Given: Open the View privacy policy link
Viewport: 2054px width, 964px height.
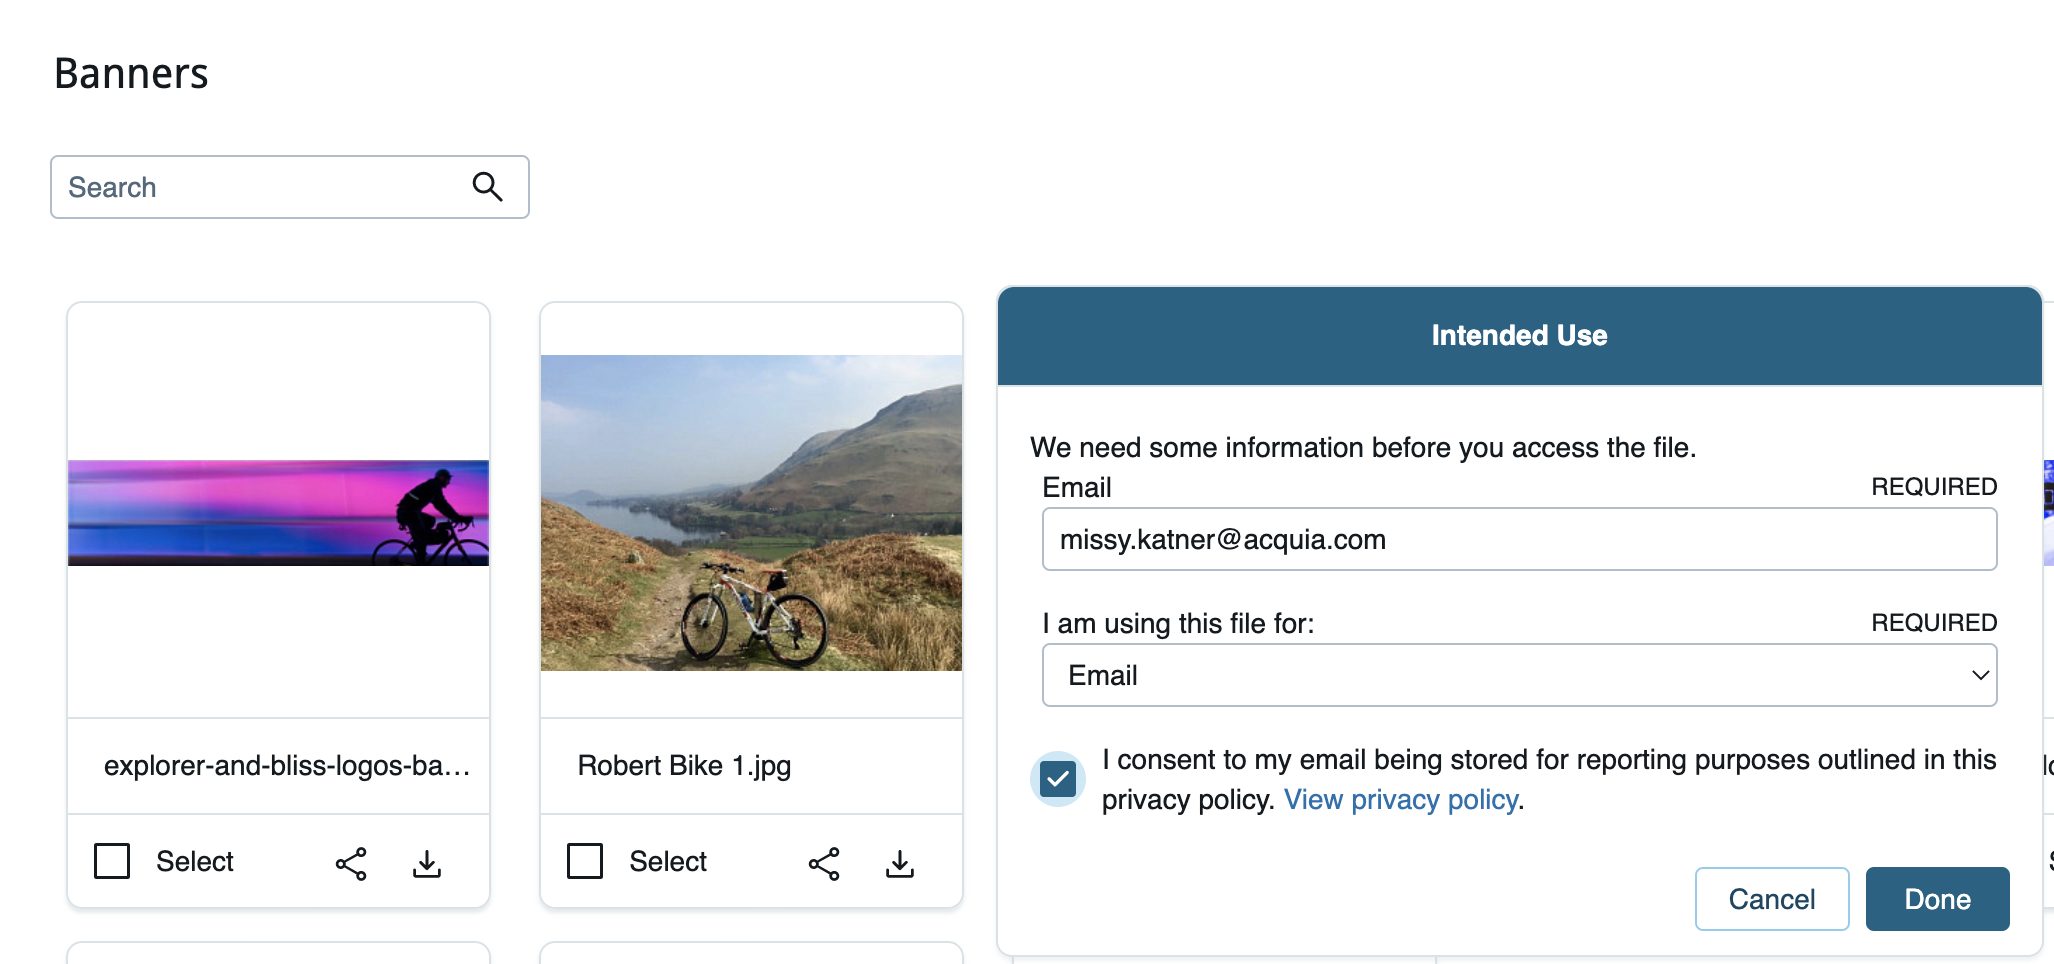Looking at the screenshot, I should point(1401,800).
